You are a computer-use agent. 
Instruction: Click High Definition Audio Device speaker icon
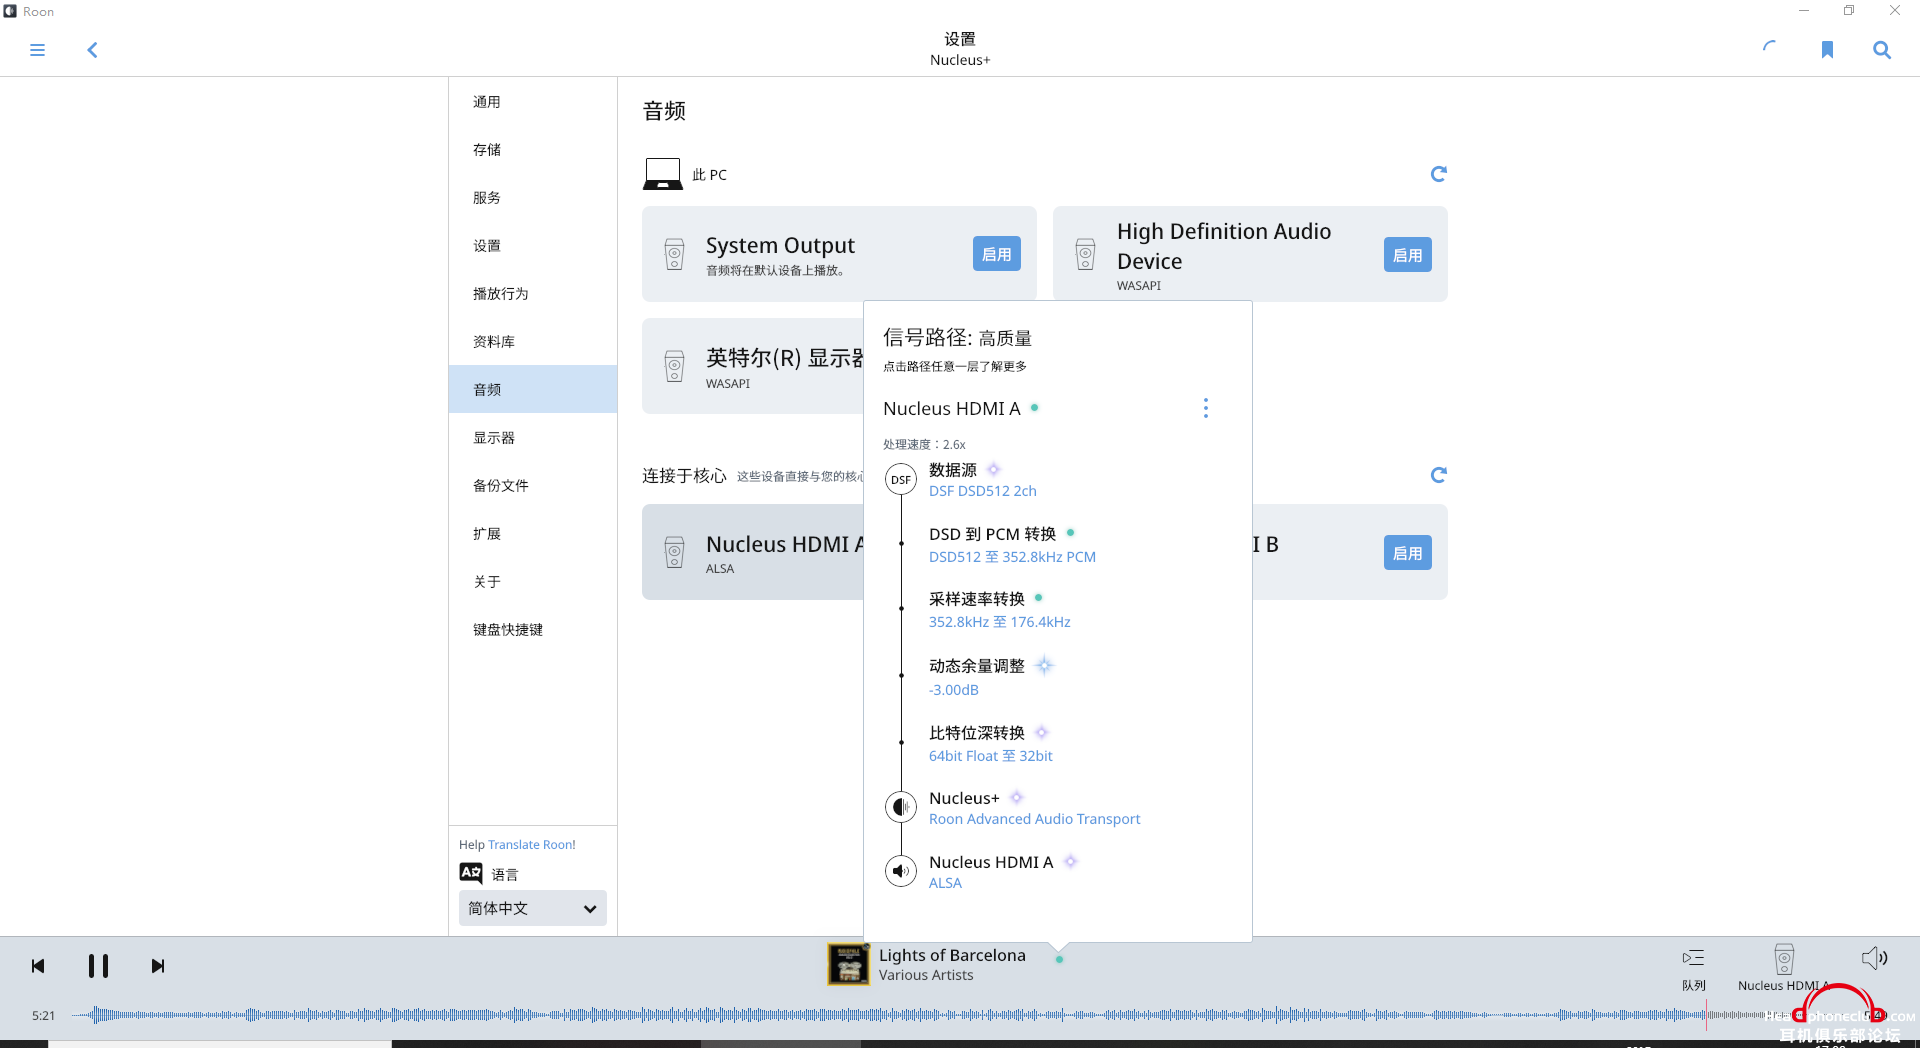click(x=1085, y=254)
